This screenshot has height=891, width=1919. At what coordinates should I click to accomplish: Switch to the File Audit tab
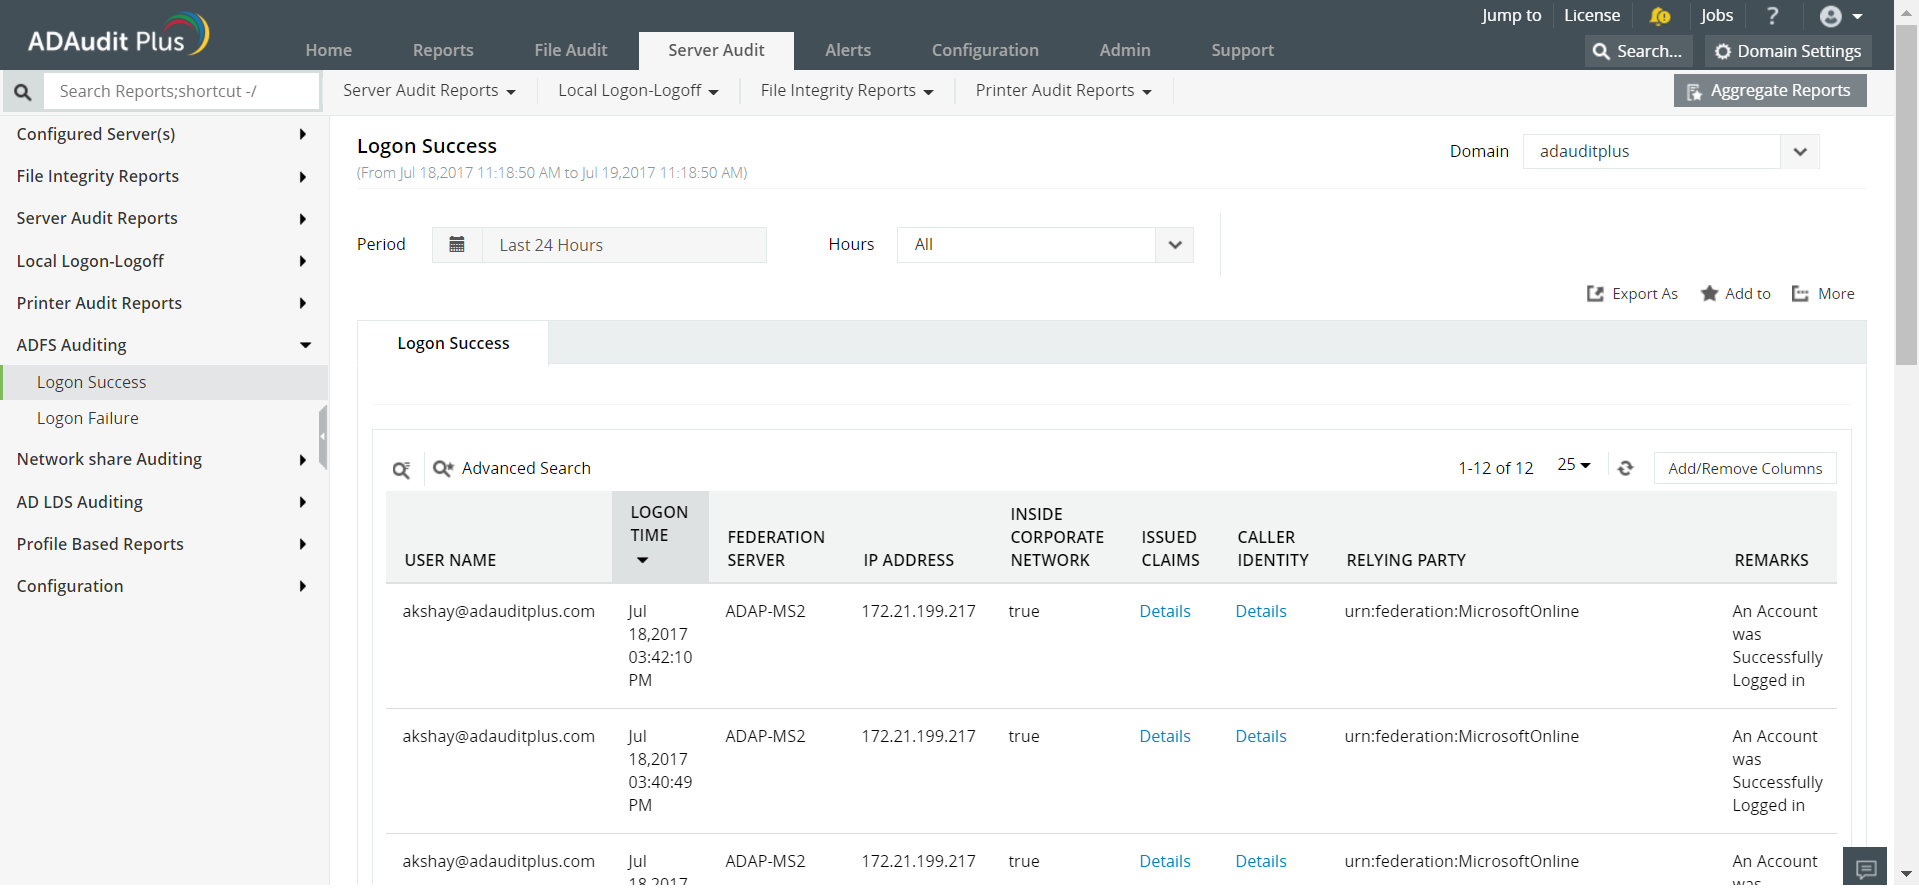(x=570, y=50)
